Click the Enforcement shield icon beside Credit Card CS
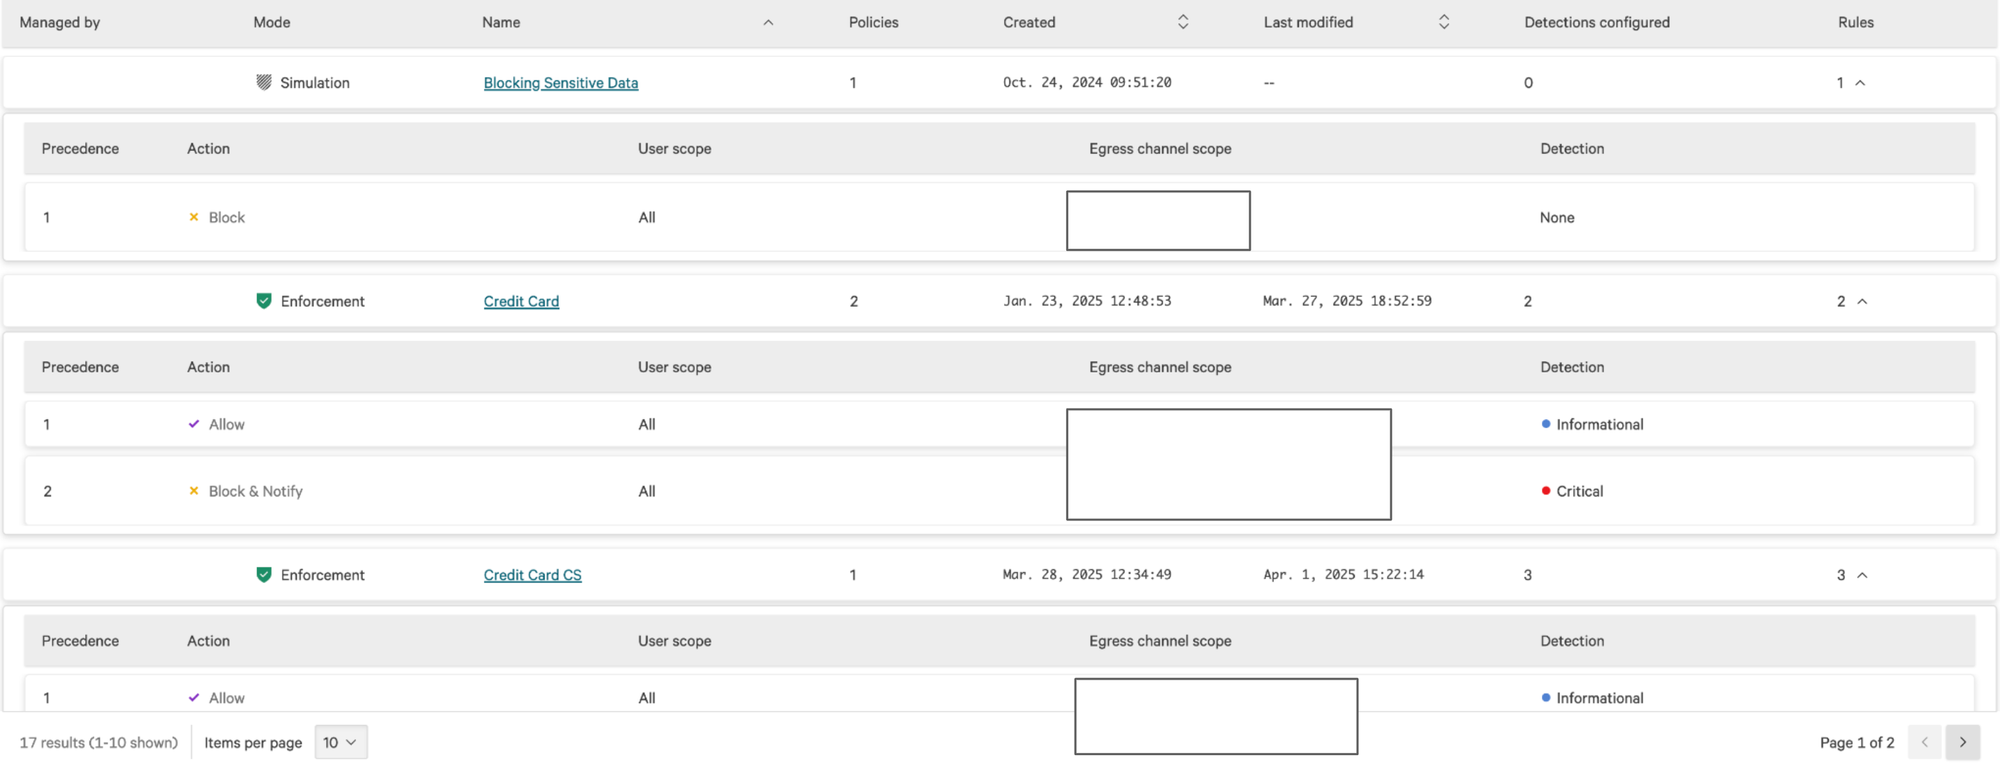Viewport: 2000px width, 767px height. pyautogui.click(x=264, y=574)
